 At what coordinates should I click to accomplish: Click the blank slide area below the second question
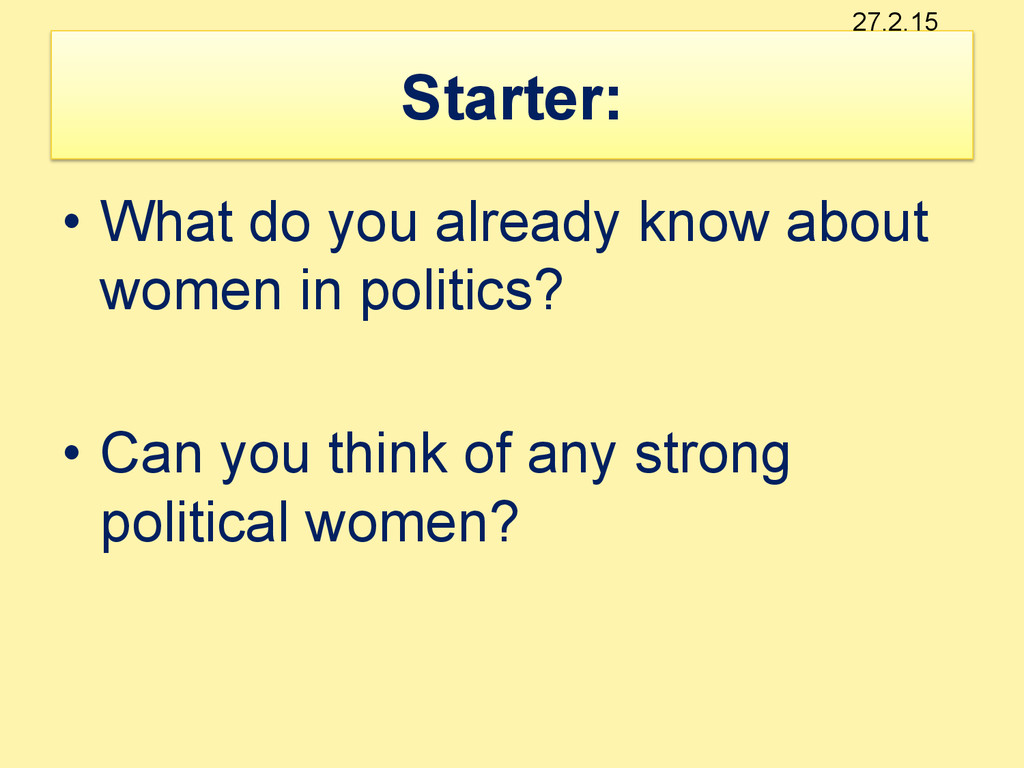(512, 653)
